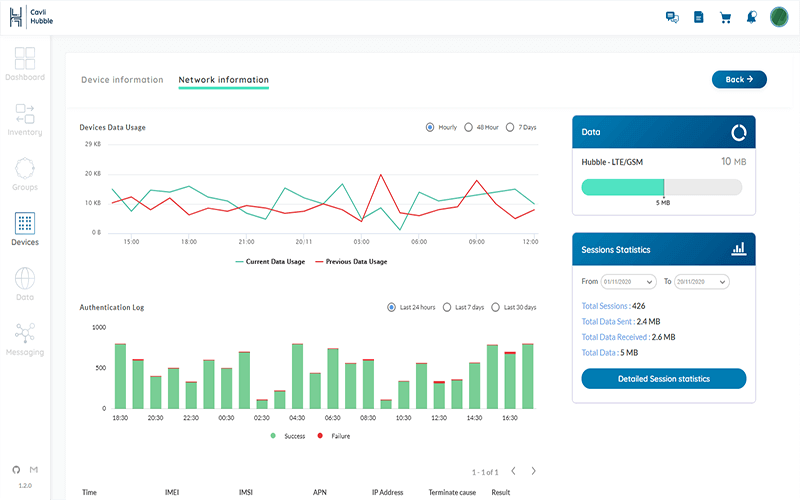The width and height of the screenshot is (800, 500).
Task: Open Inventory from the sidebar
Action: coord(25,119)
